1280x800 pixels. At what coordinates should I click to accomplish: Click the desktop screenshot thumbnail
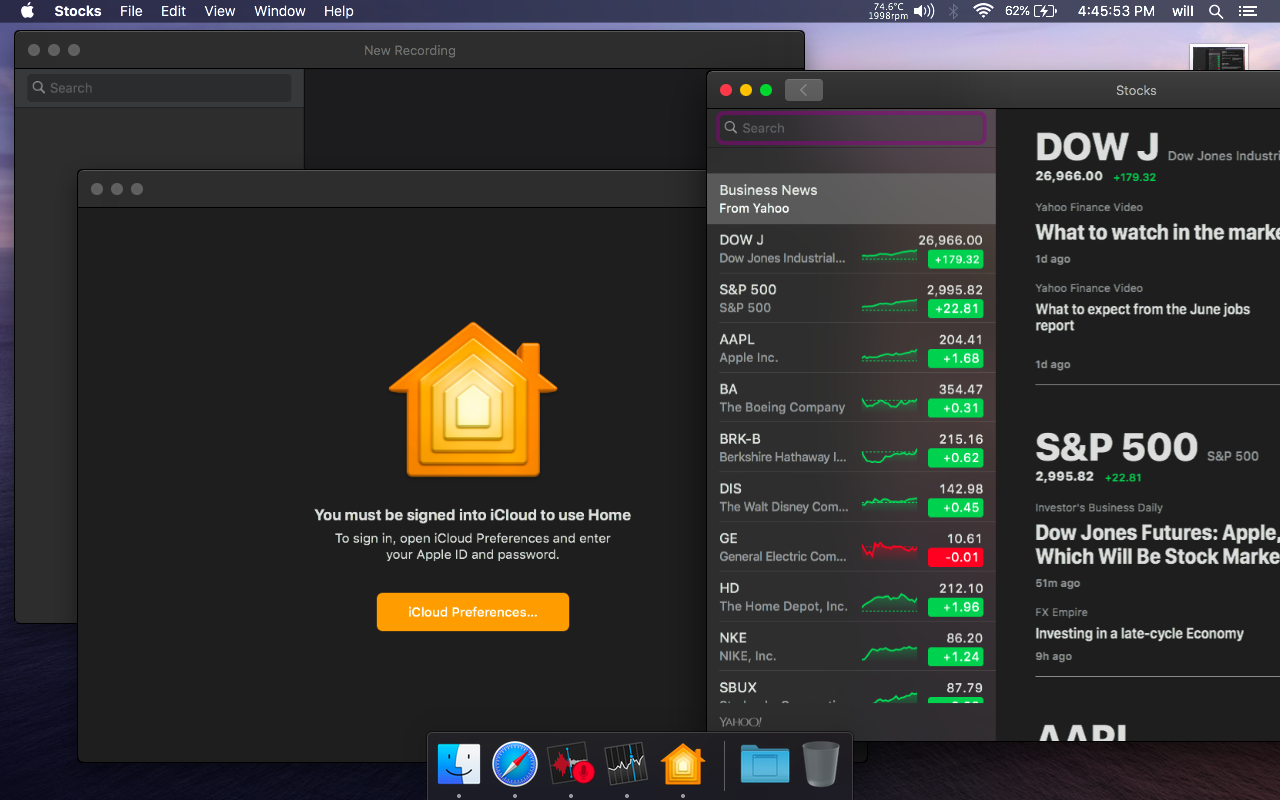1219,58
